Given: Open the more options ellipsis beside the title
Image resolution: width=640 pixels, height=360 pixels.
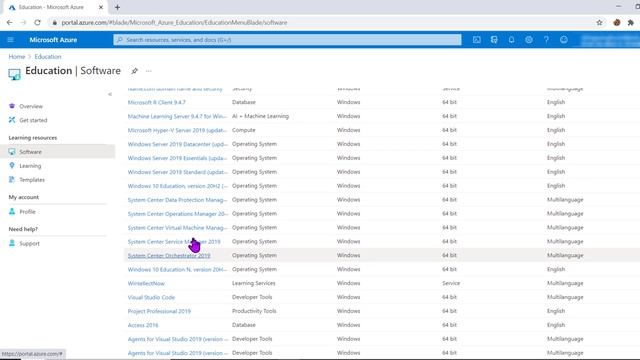Looking at the screenshot, I should [149, 71].
